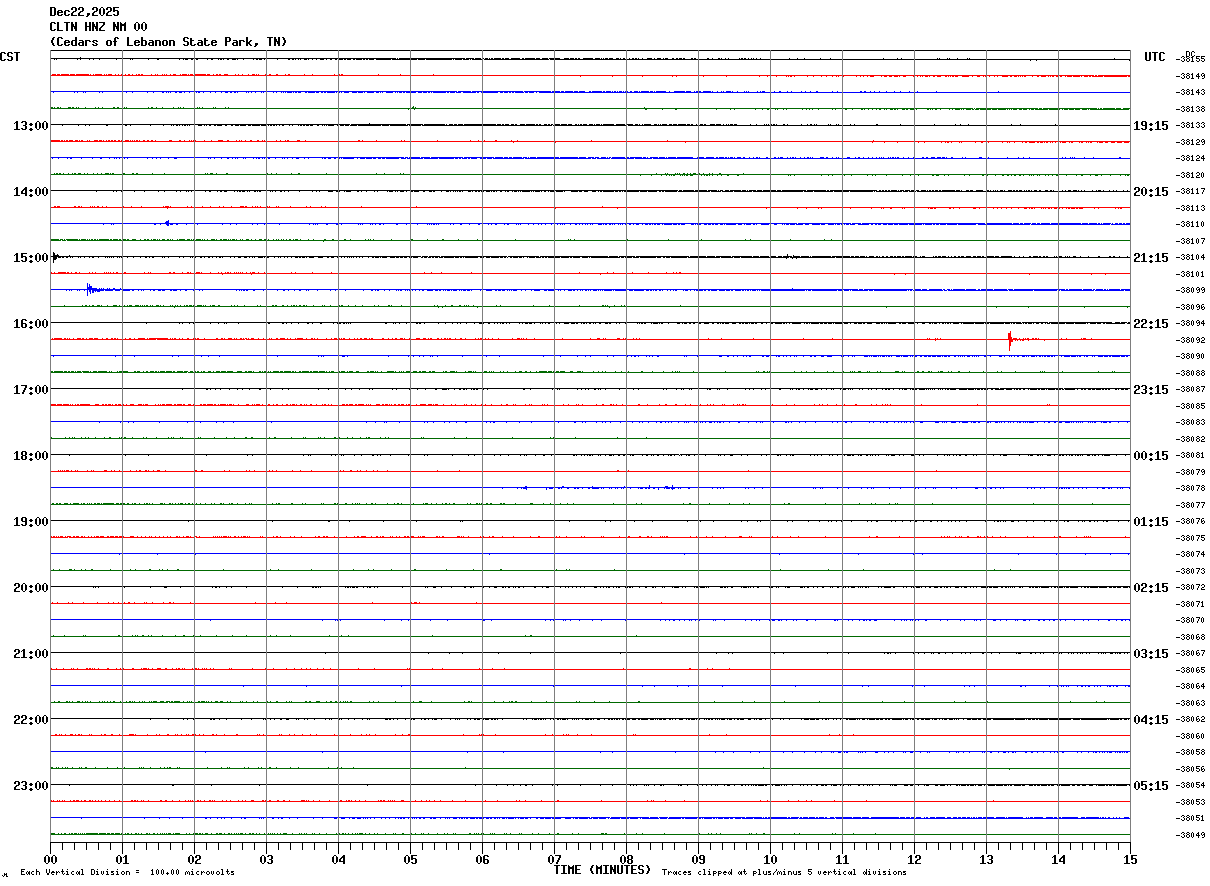Click the 19:15 UTC time label

coord(1150,125)
